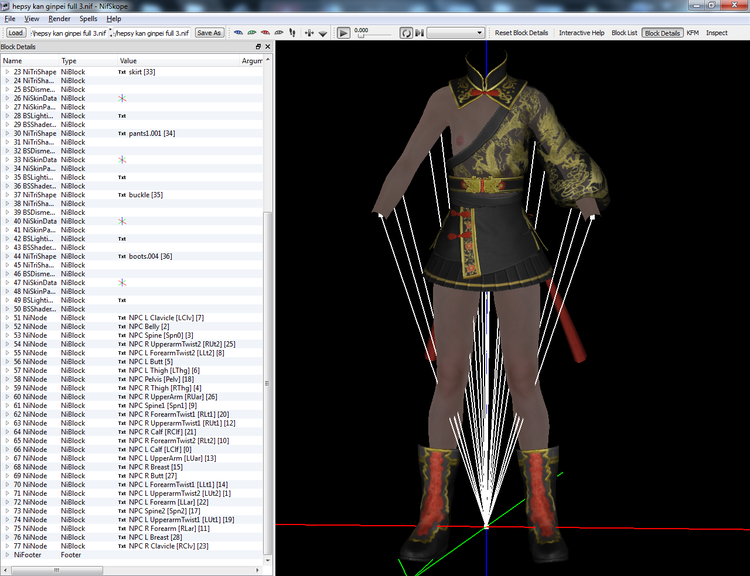Screen dimensions: 750x576
Task: Click the Save As button
Action: coord(209,33)
